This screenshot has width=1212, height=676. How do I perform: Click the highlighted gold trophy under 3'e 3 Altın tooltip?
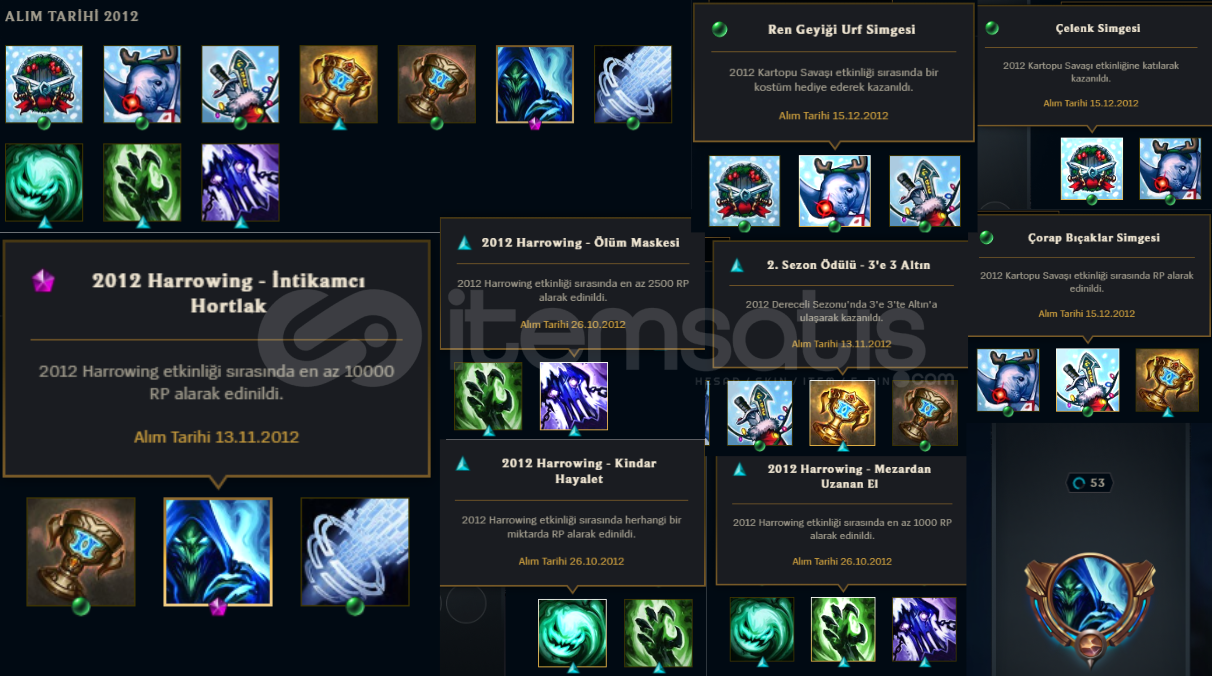point(841,413)
